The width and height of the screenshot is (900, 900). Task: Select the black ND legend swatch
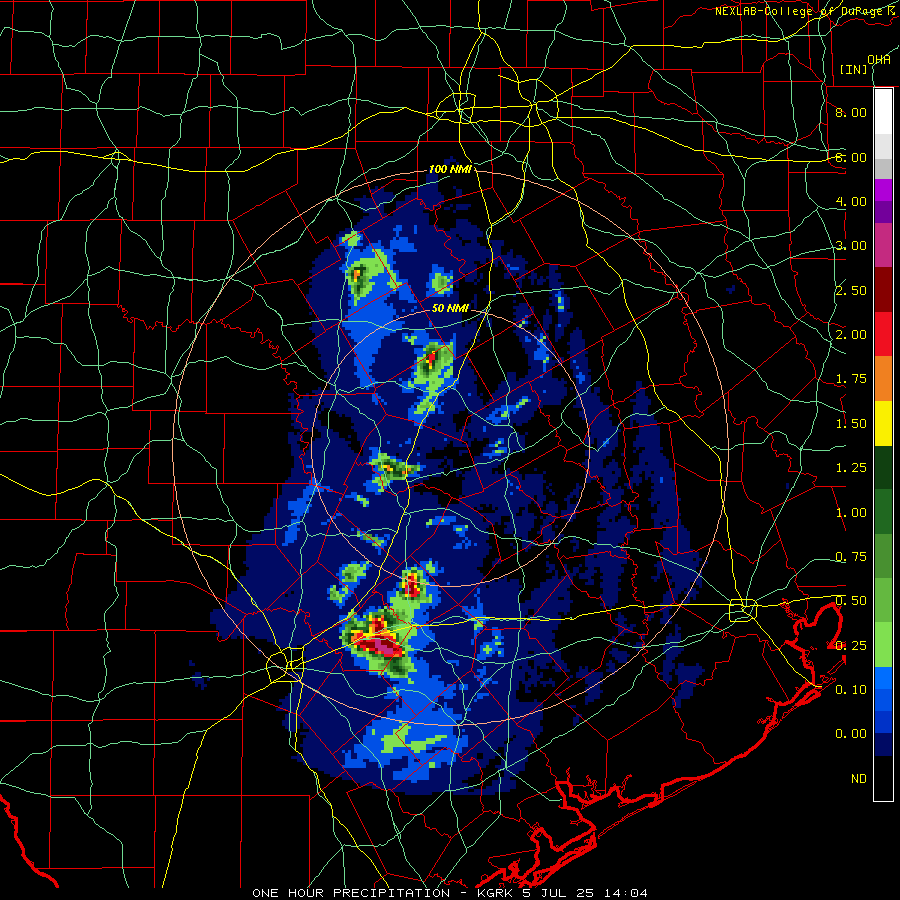(x=883, y=778)
